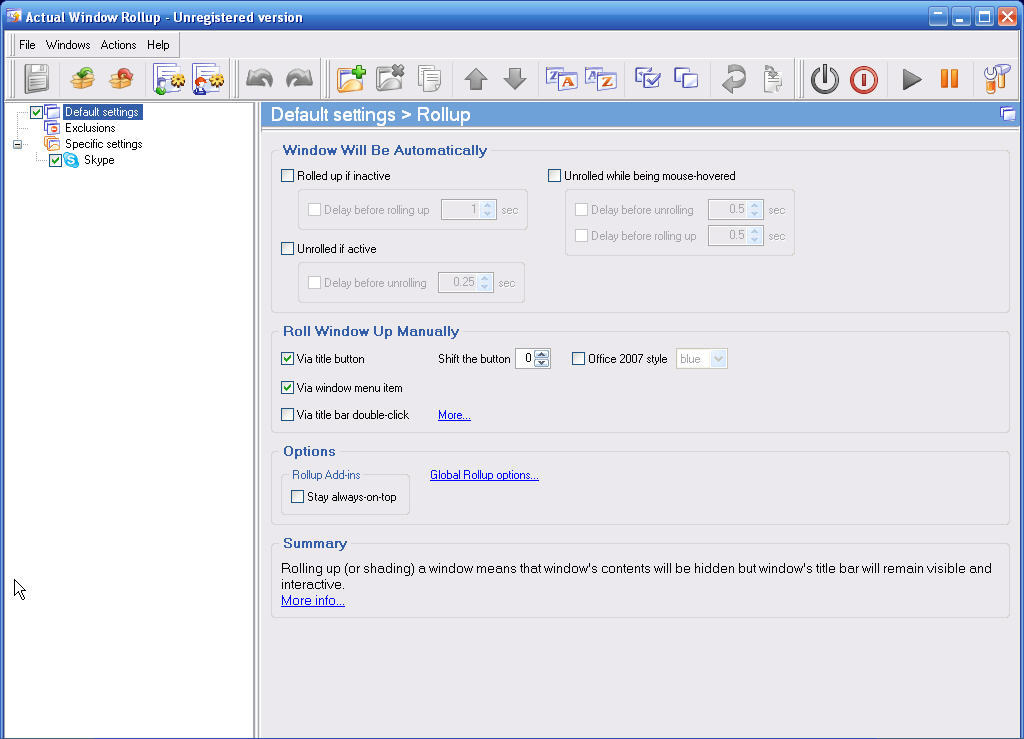
Task: Open the Actions menu
Action: (x=118, y=45)
